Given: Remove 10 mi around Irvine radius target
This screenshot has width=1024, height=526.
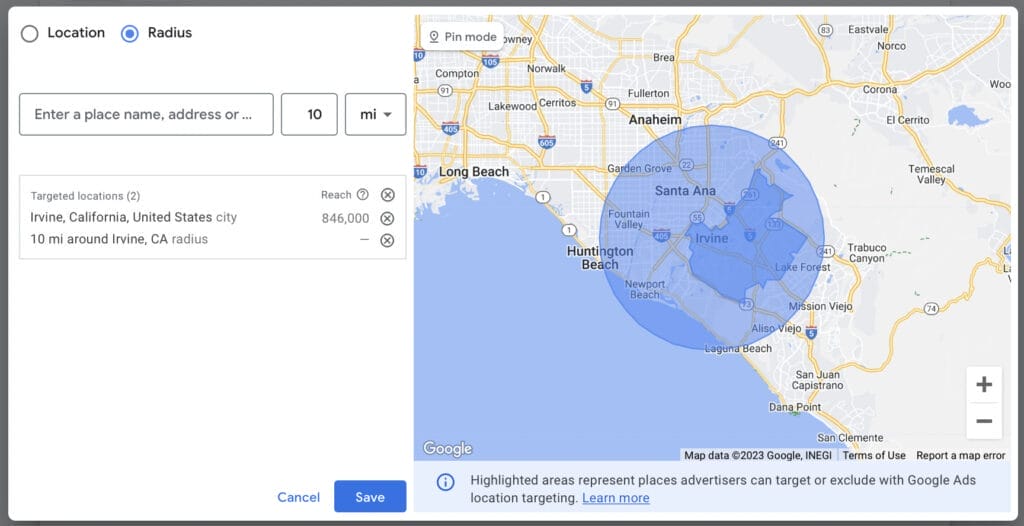Looking at the screenshot, I should tap(387, 240).
